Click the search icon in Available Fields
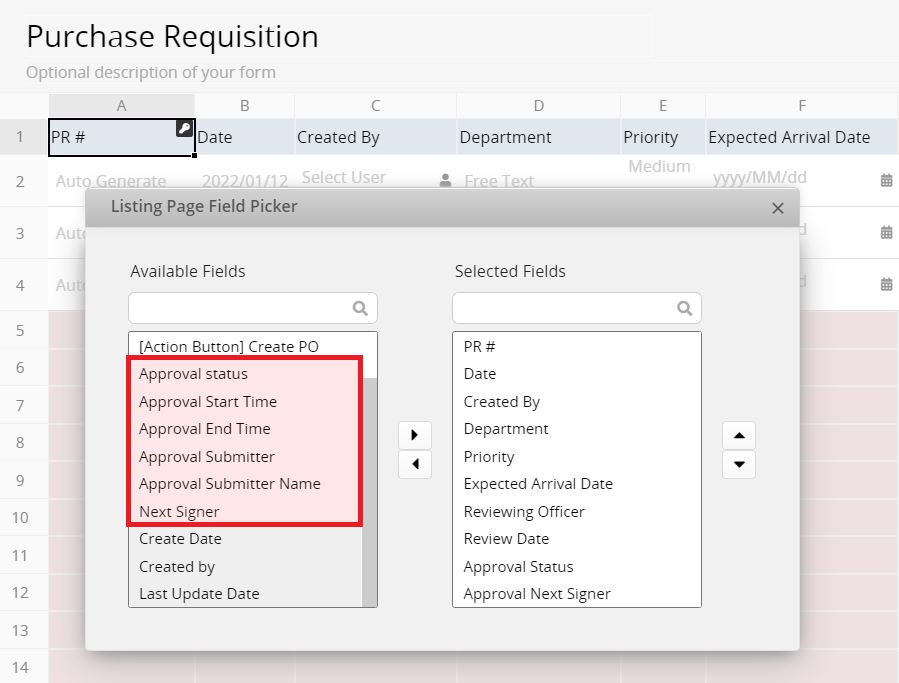The width and height of the screenshot is (899, 683). [x=360, y=308]
